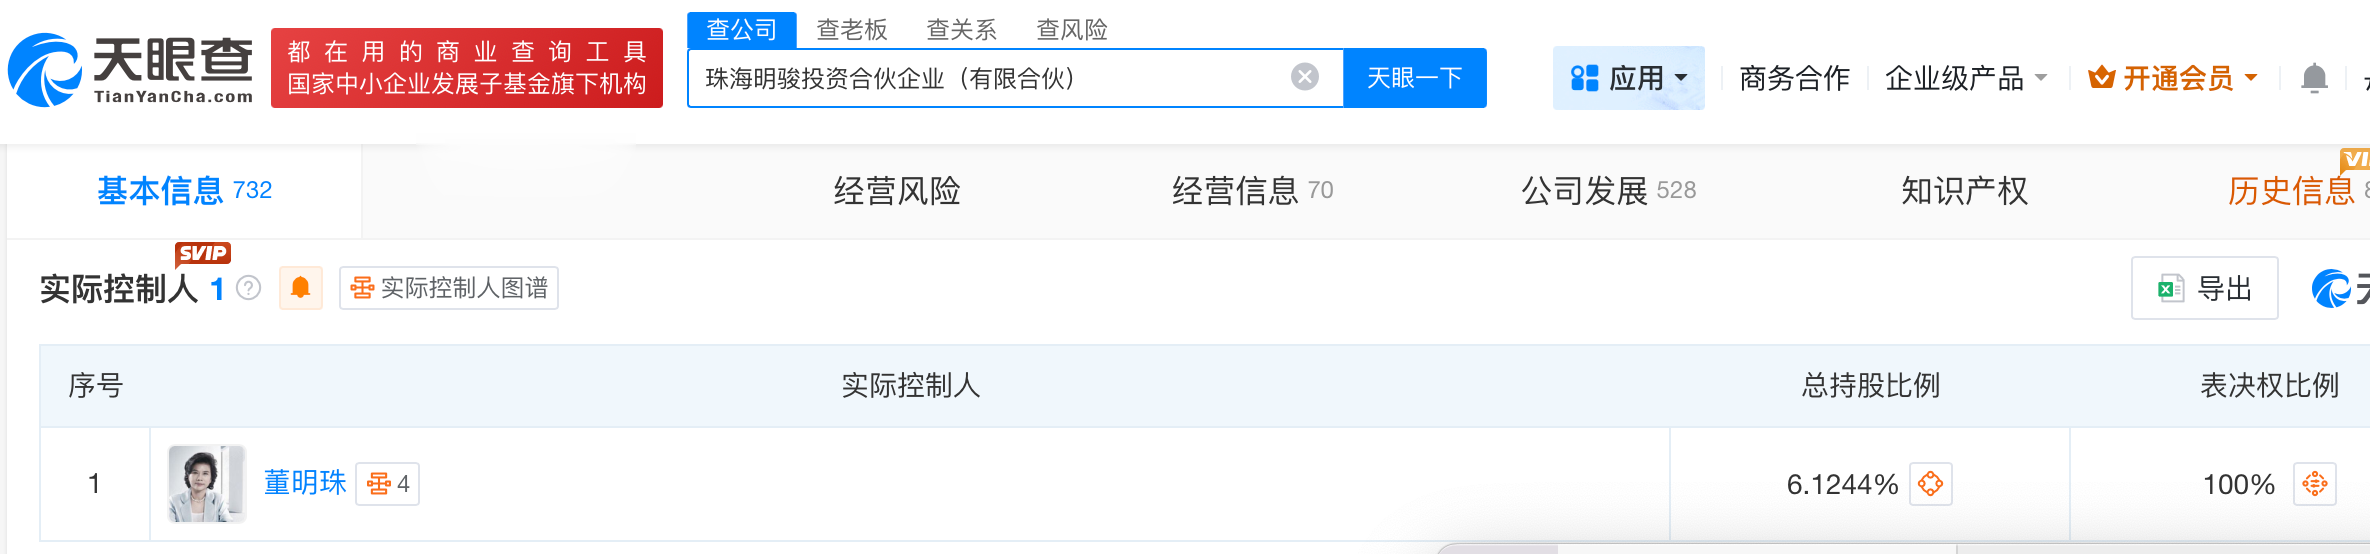The width and height of the screenshot is (2370, 554).
Task: Click the notification bell in header
Action: click(2314, 78)
